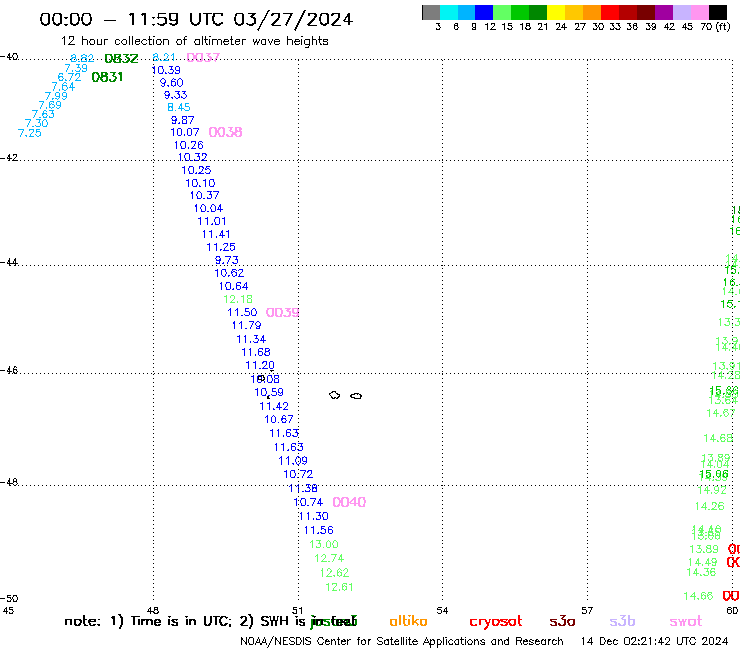Select the '12 hour collection of altimeter wave heights' subtitle

[194, 41]
